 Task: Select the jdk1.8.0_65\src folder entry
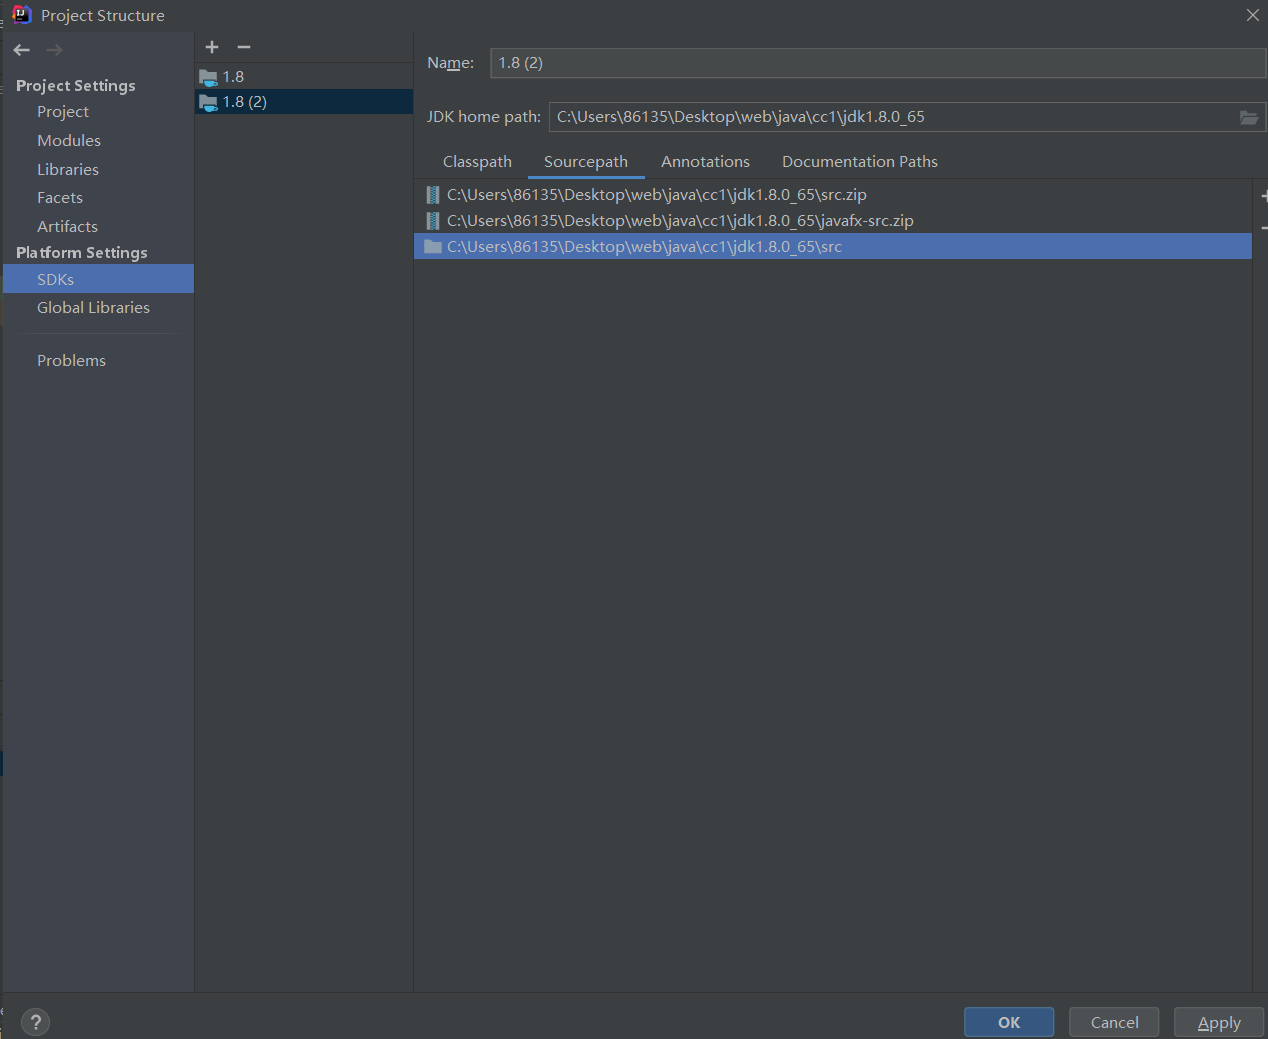(832, 247)
